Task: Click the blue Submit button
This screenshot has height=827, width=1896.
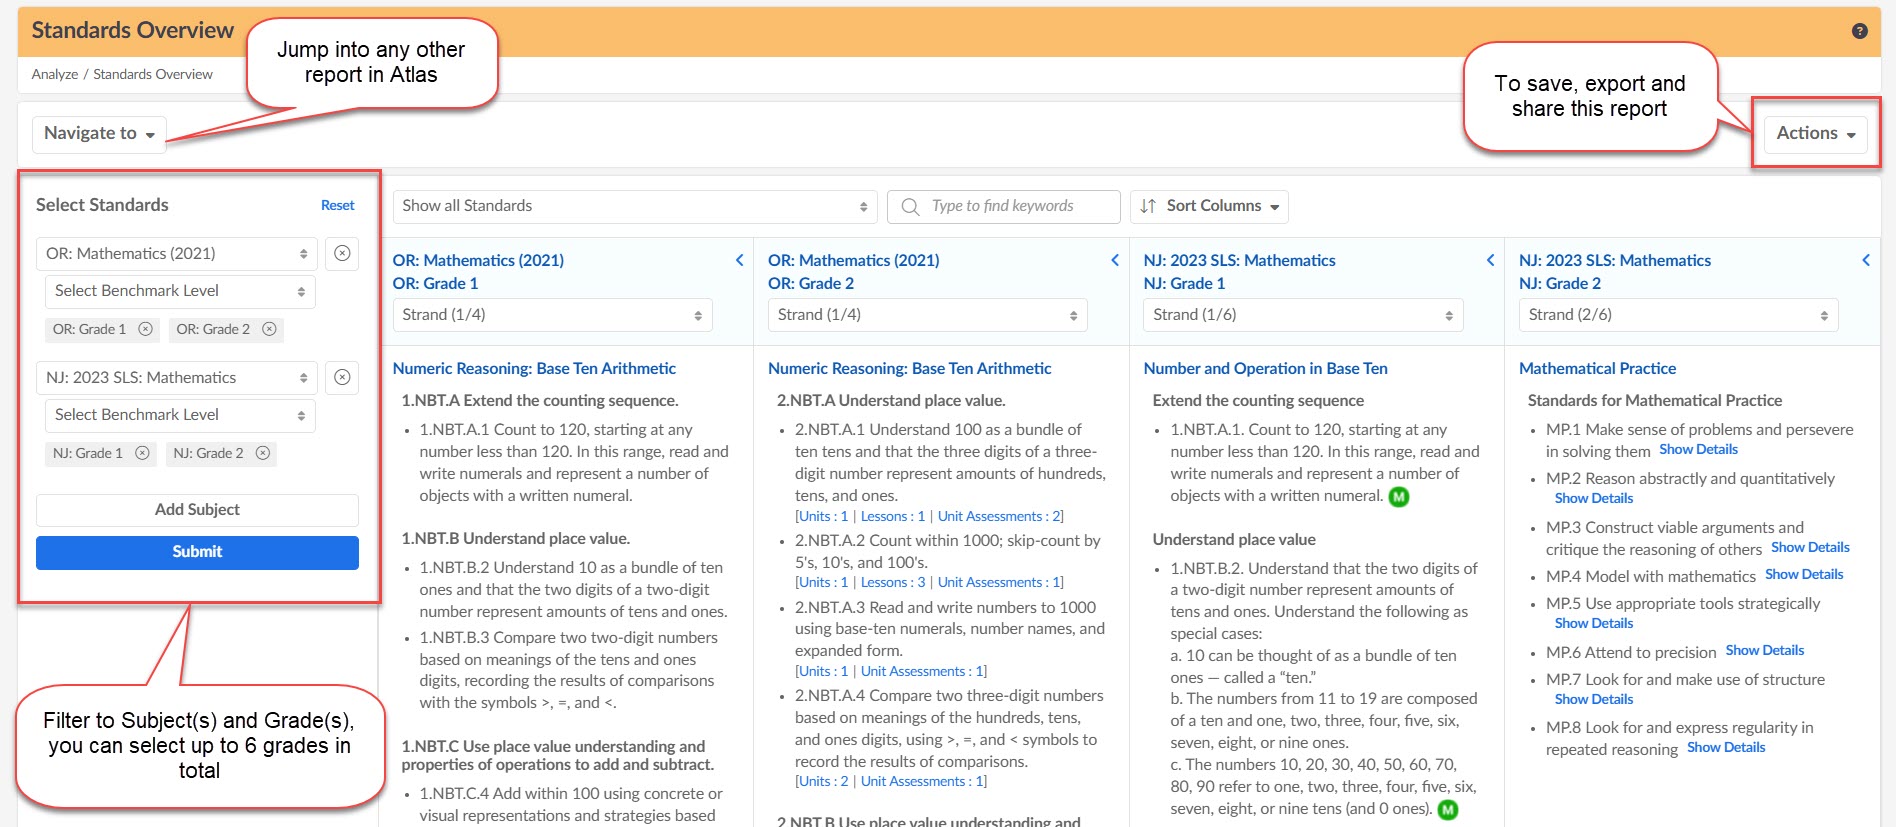Action: [197, 553]
